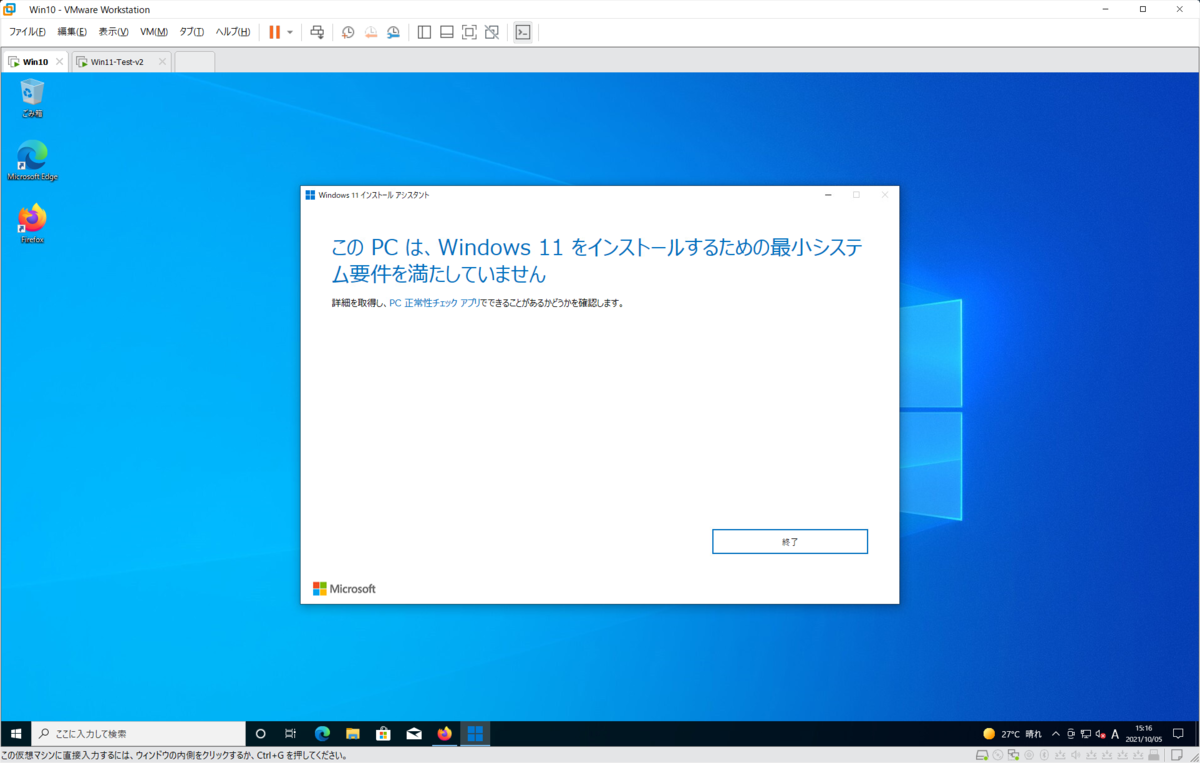Pause the virtual machine with the orange button
Image resolution: width=1200 pixels, height=763 pixels.
pos(274,32)
